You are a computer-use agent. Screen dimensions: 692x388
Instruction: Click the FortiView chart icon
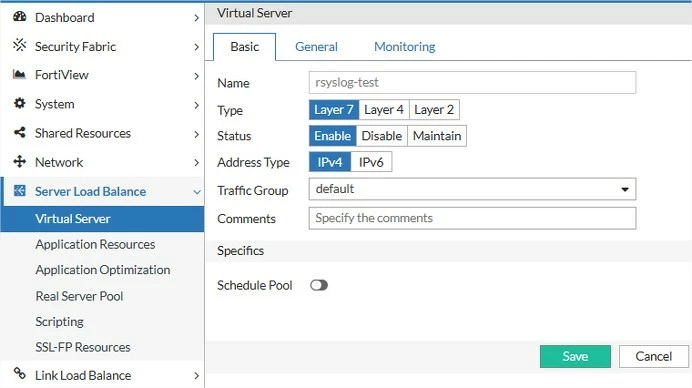click(x=19, y=74)
